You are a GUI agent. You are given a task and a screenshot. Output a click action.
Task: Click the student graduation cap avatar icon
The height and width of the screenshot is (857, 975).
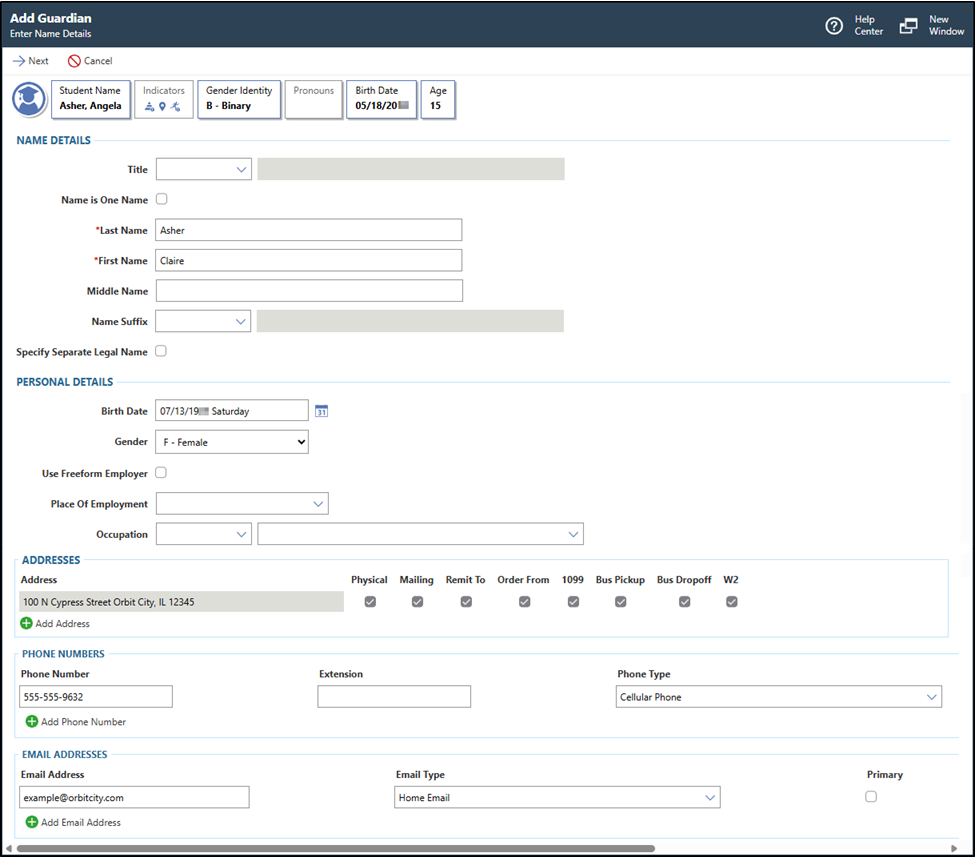[x=27, y=101]
